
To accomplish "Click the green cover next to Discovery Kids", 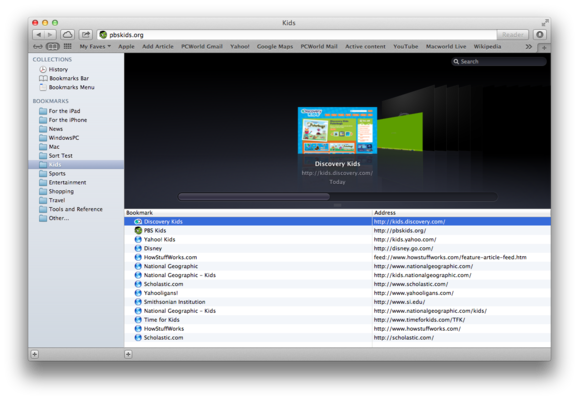I will coord(400,132).
